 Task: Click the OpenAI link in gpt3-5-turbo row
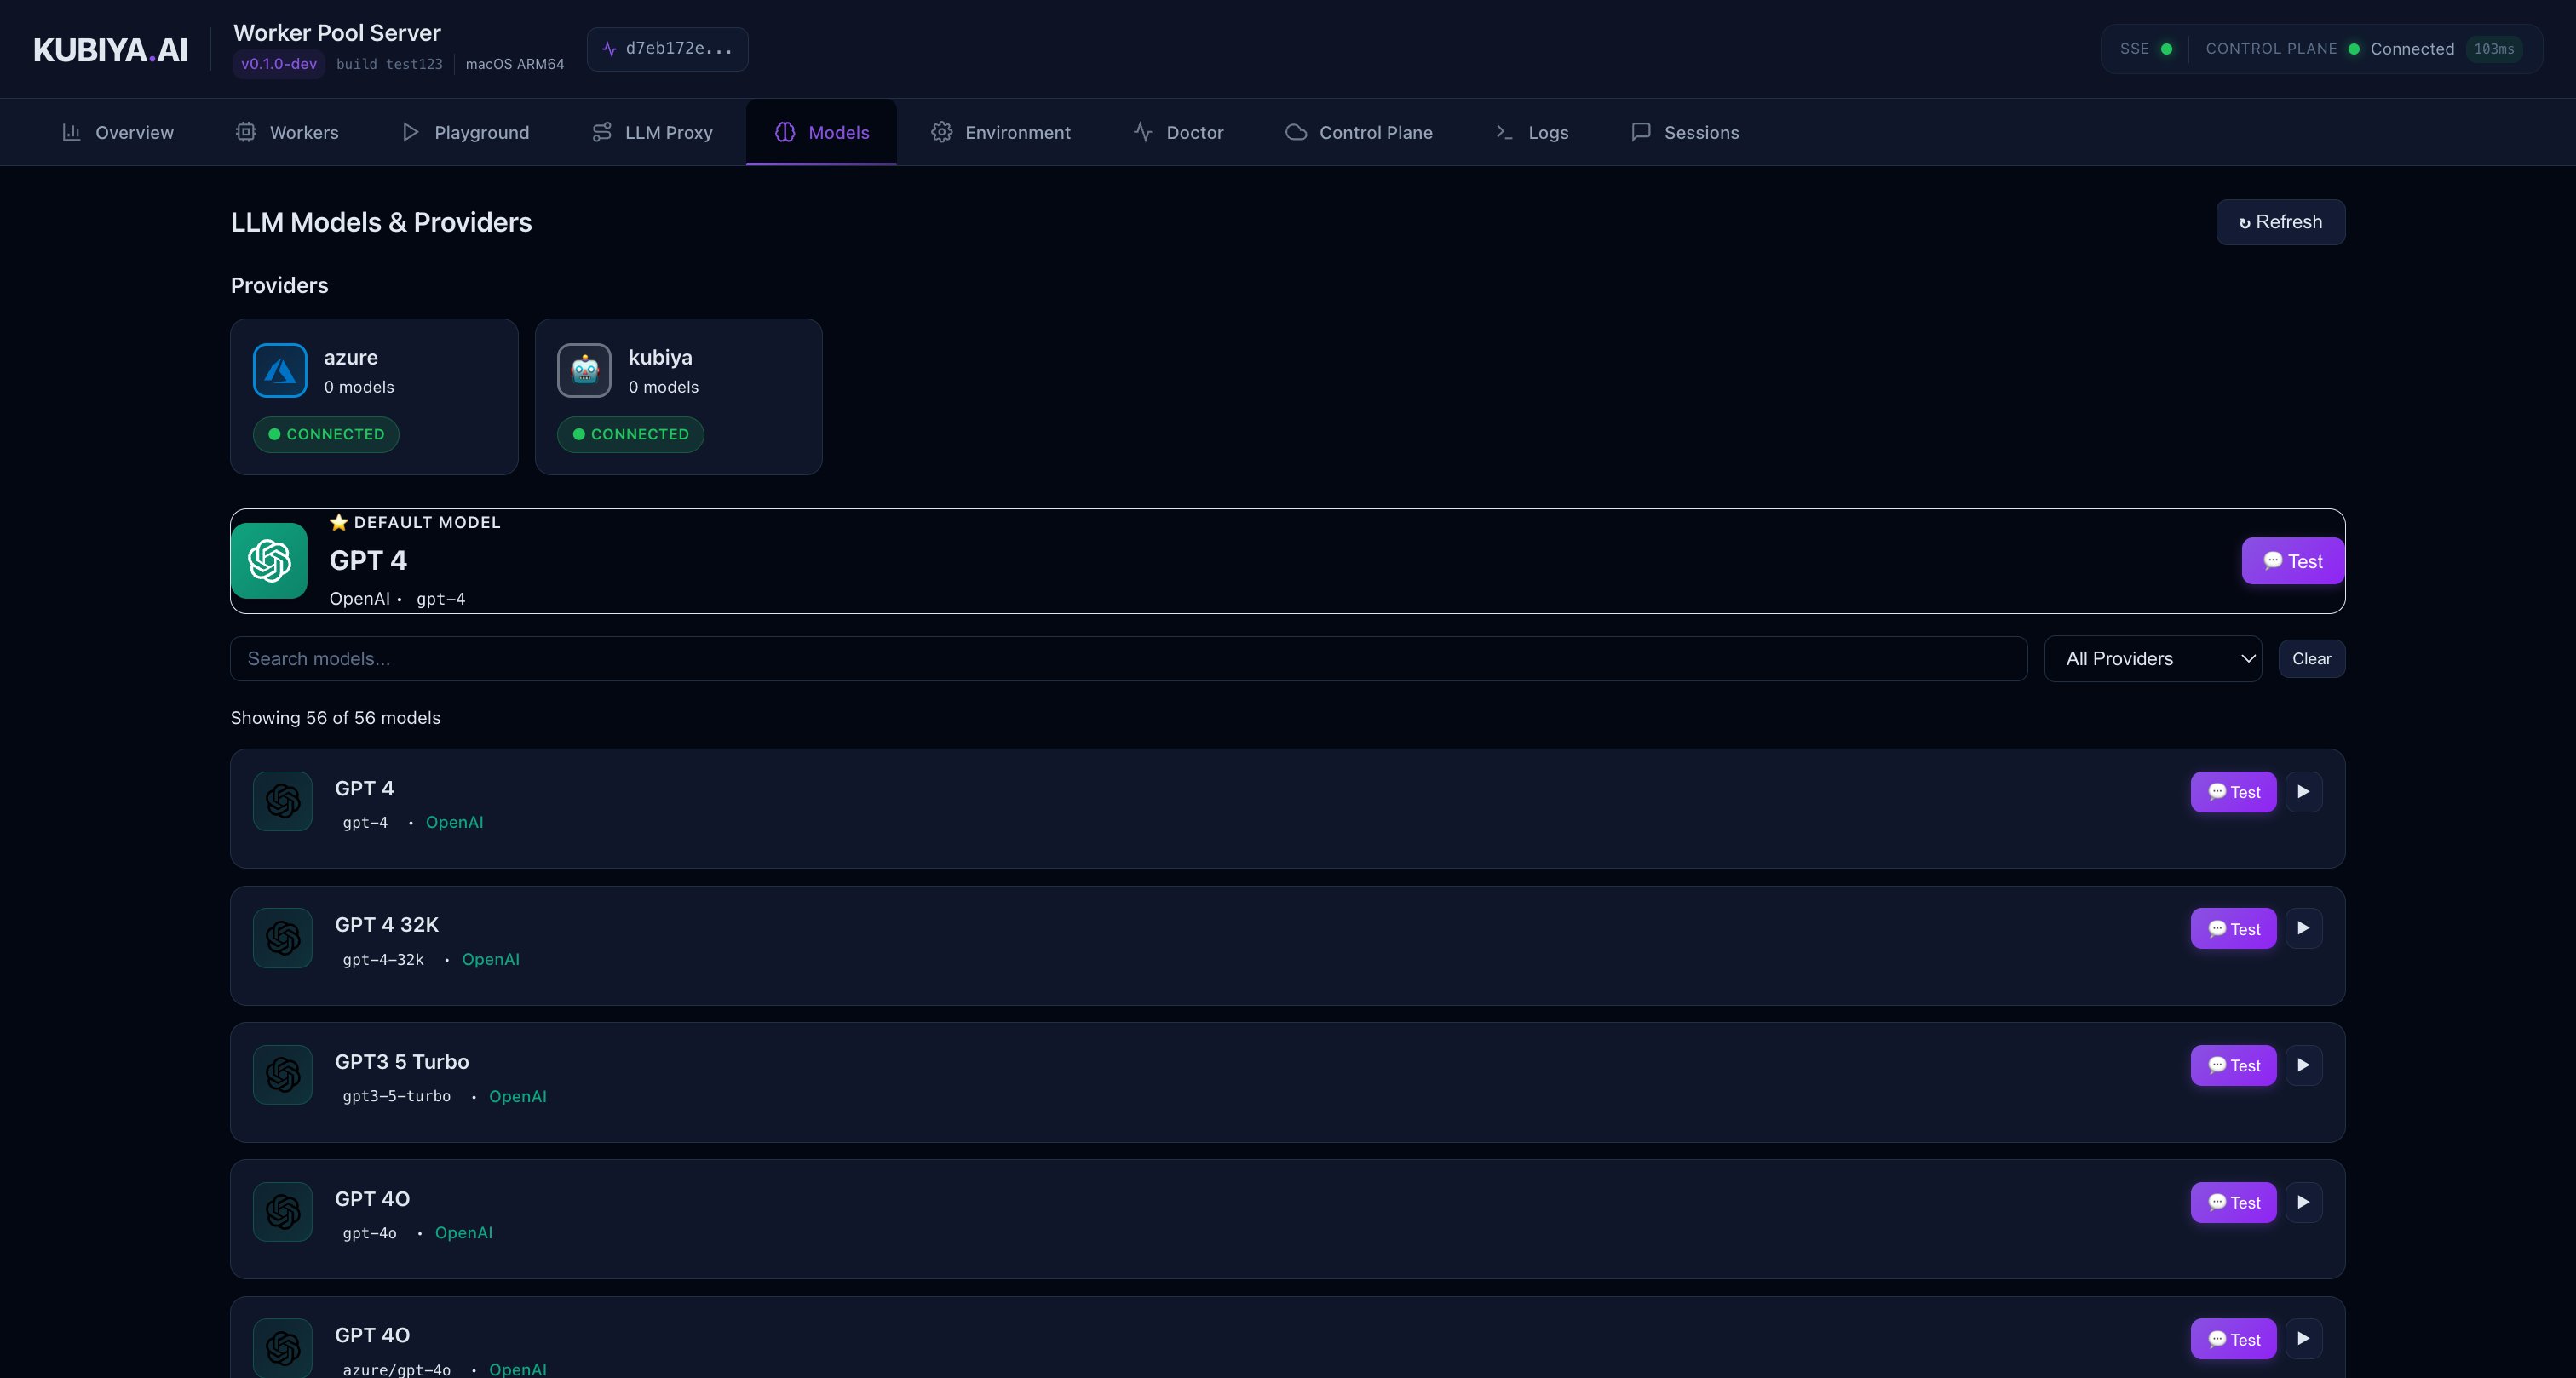tap(518, 1097)
